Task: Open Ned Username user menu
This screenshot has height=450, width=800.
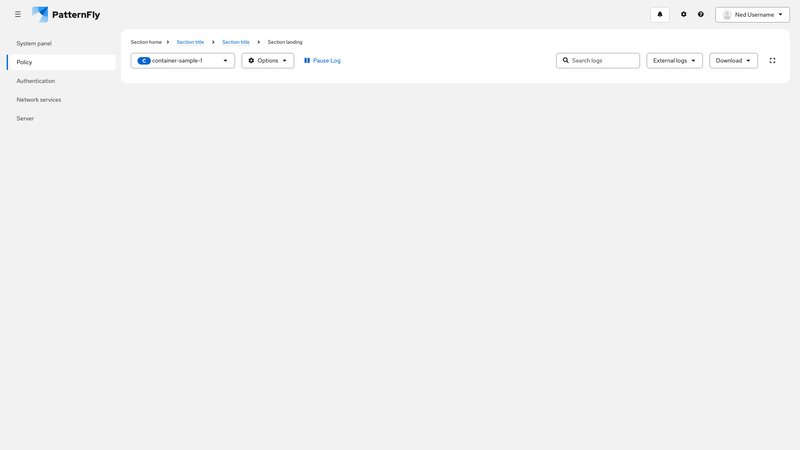Action: coord(752,15)
